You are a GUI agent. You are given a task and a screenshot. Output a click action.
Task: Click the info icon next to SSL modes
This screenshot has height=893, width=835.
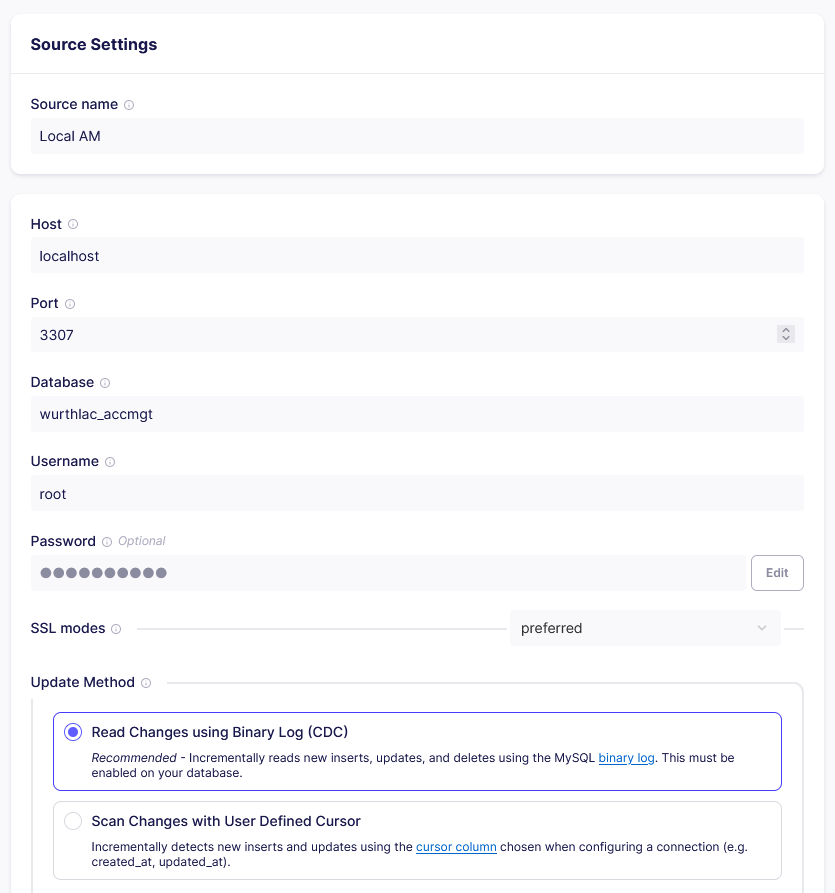coord(116,629)
